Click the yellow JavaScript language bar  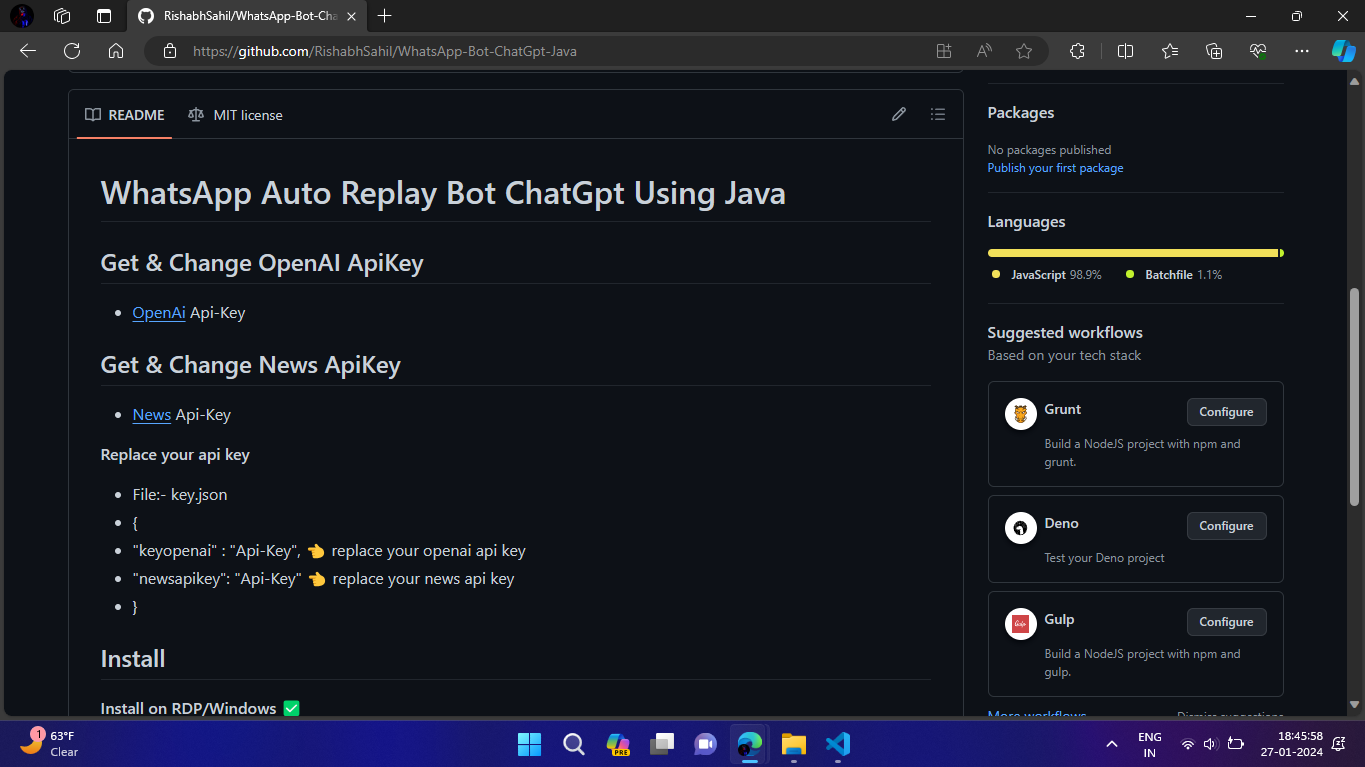pos(1132,253)
